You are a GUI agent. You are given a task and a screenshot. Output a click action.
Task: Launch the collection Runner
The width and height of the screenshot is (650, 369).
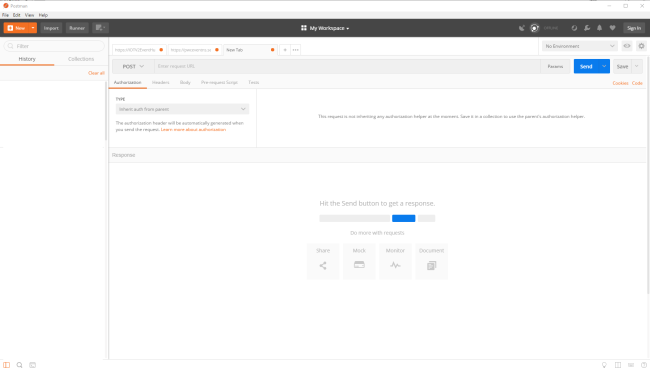[x=77, y=28]
